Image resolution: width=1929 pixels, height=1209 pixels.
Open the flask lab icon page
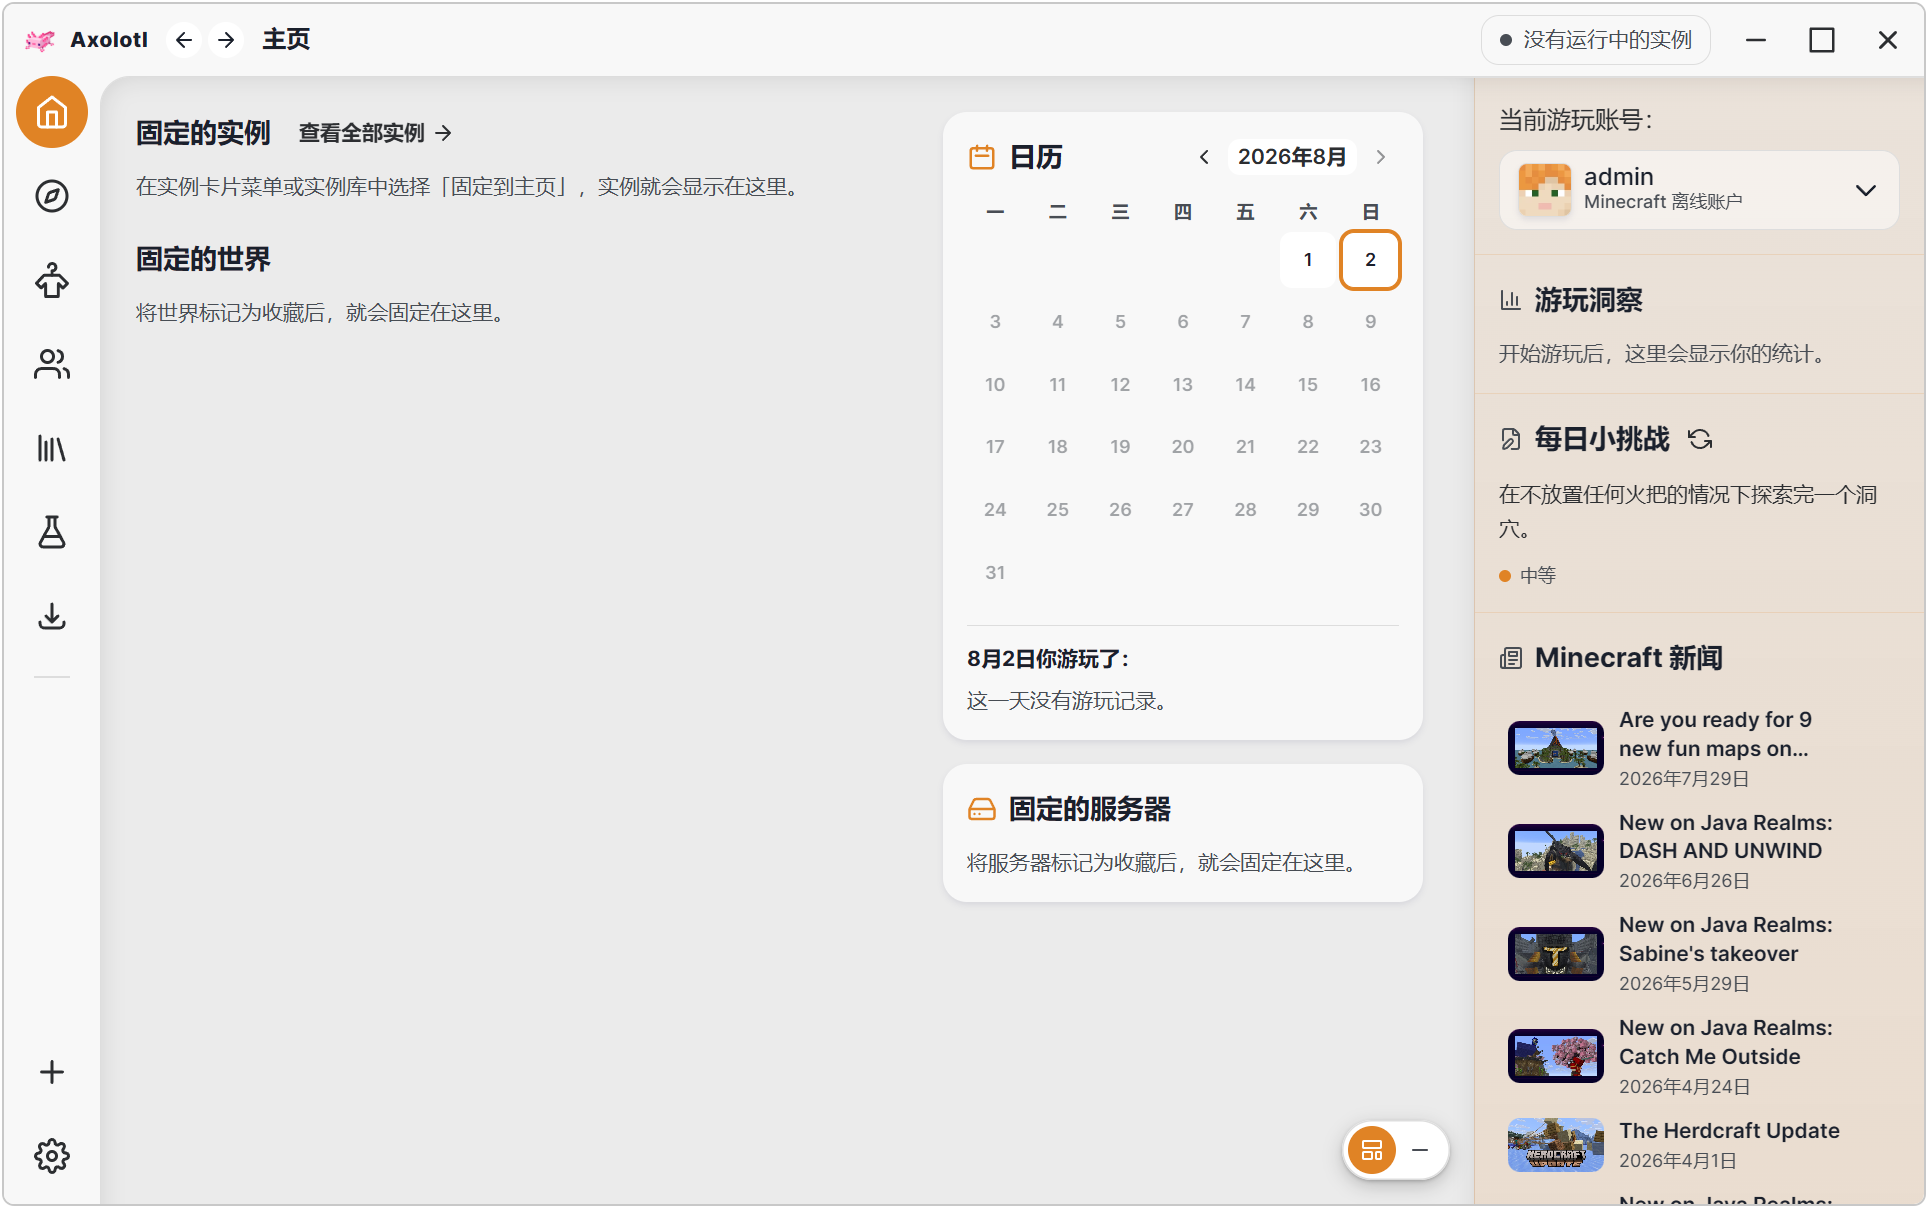click(52, 532)
